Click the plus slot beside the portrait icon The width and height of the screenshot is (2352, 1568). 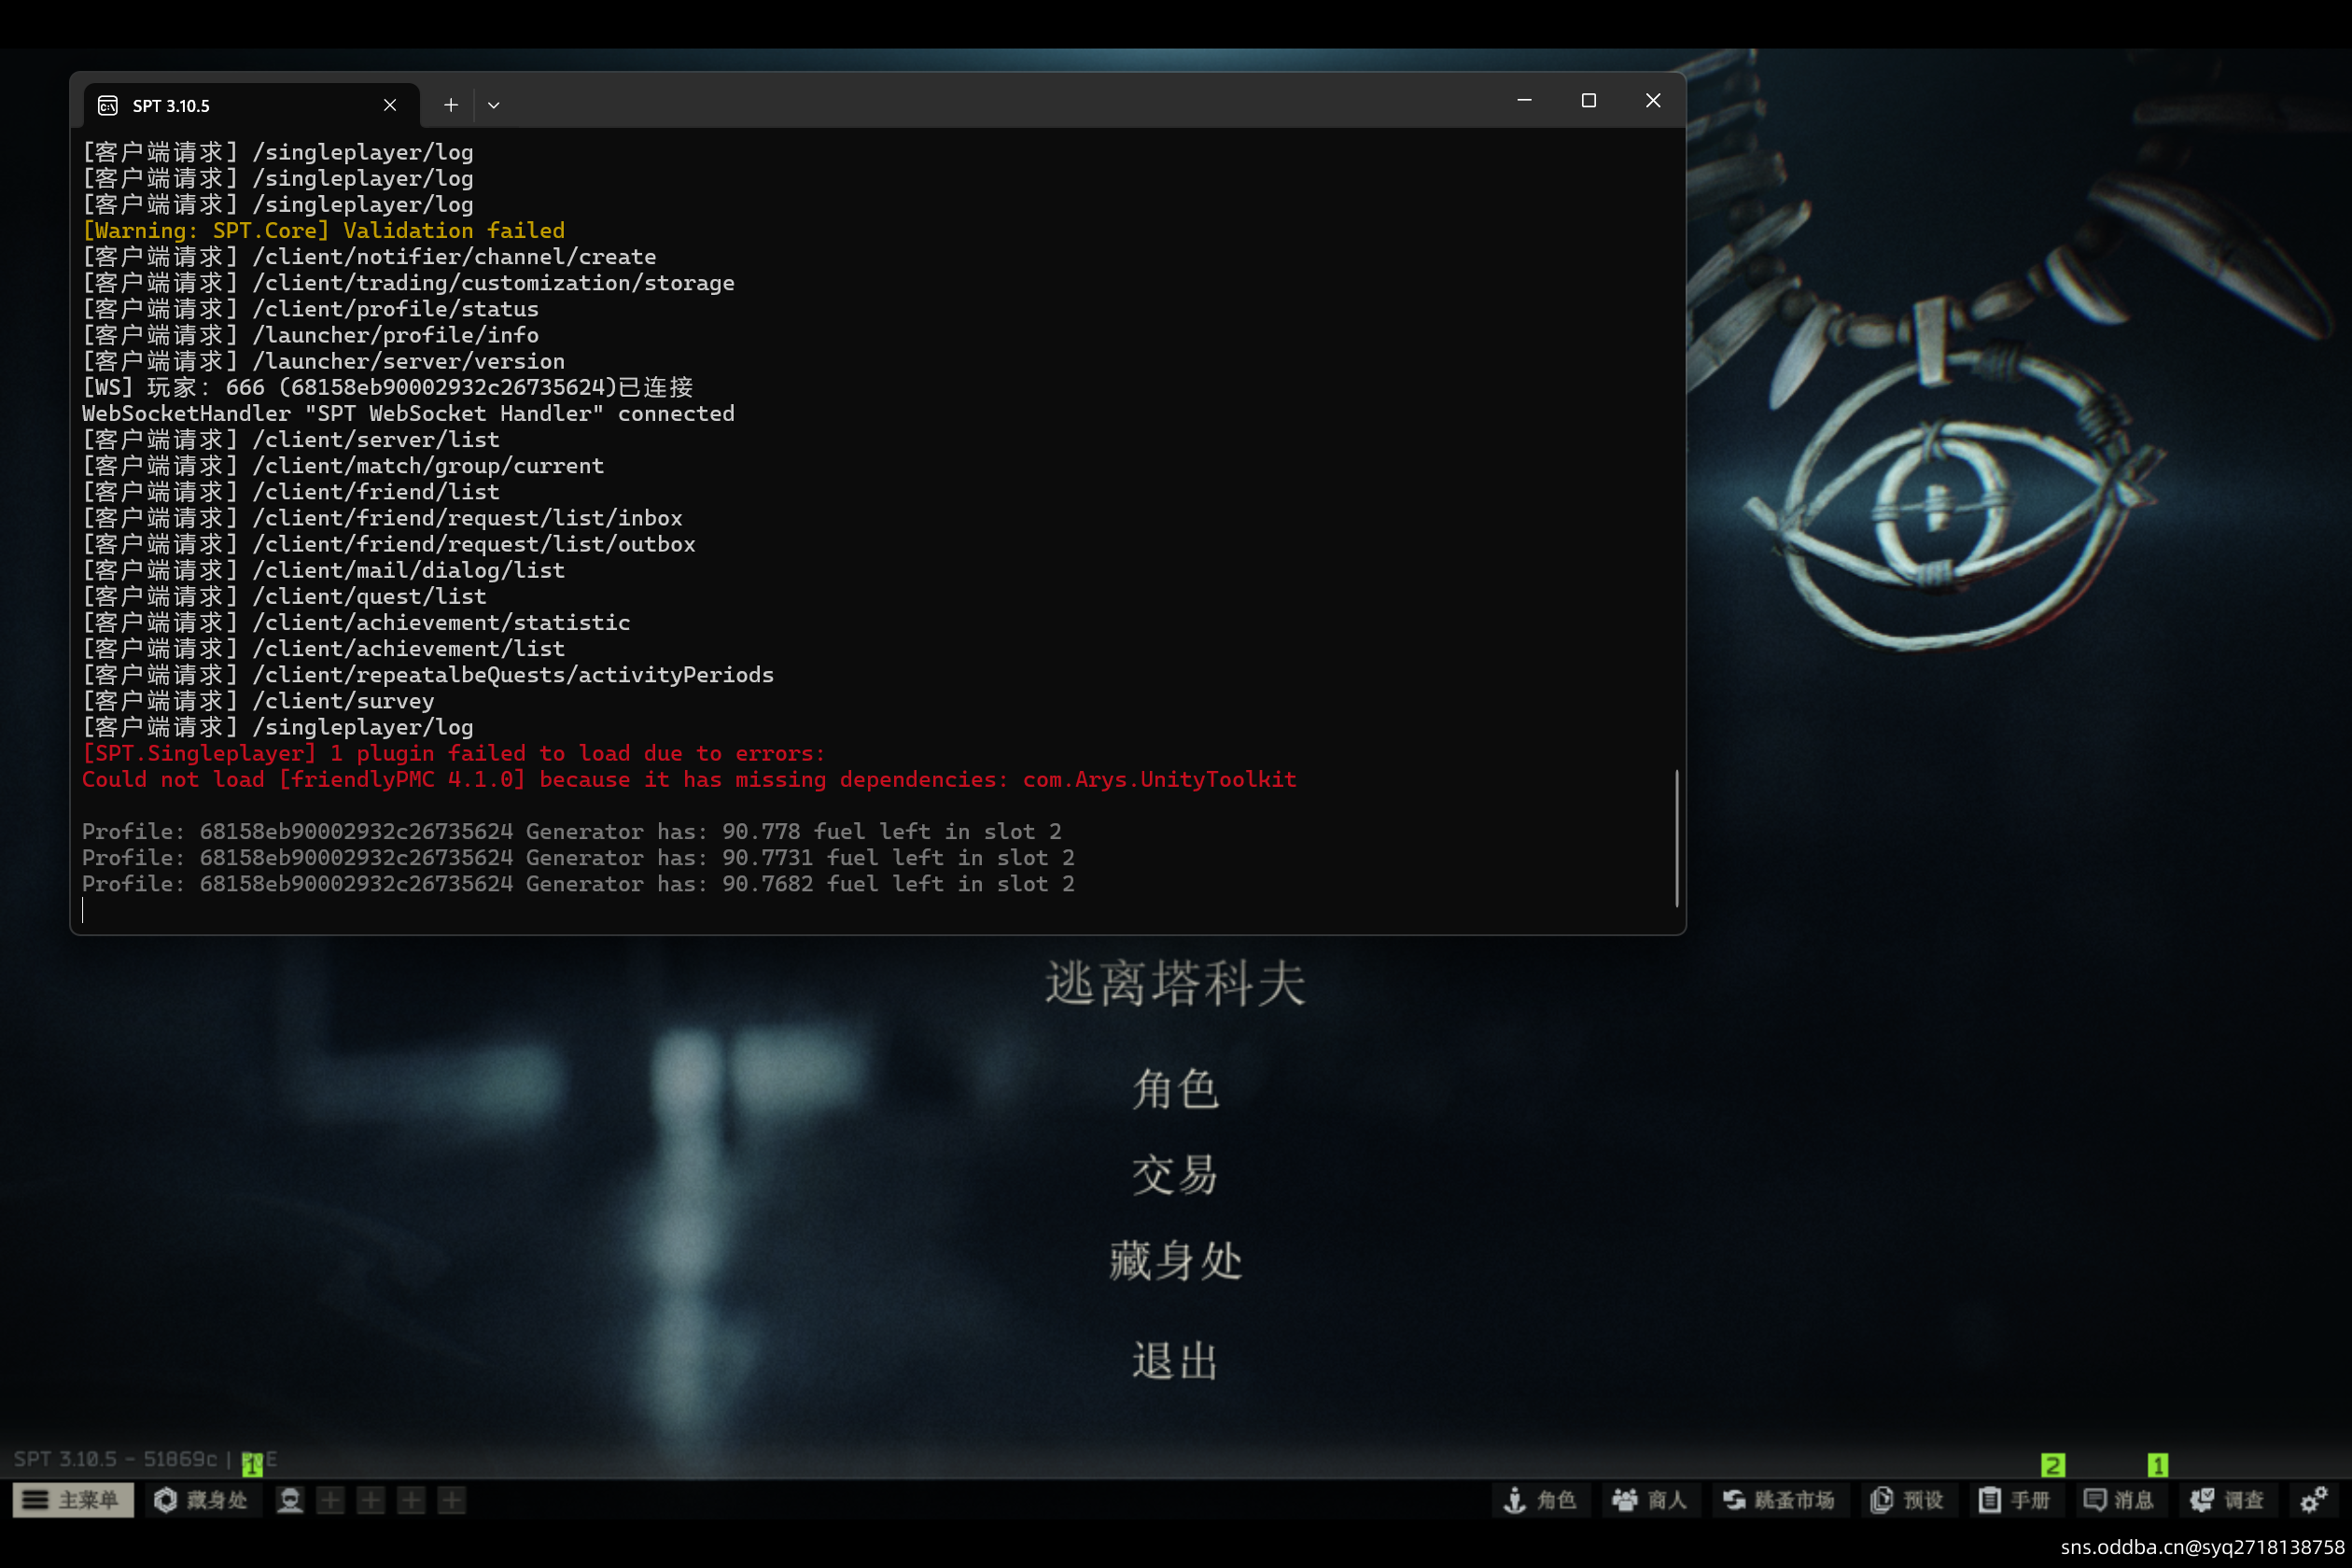coord(330,1500)
